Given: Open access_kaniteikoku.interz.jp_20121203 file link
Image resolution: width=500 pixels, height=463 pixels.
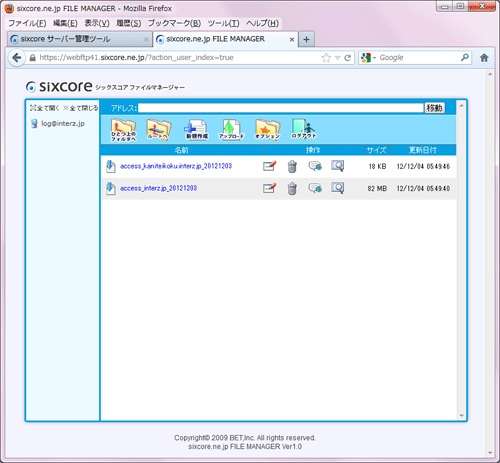Looking at the screenshot, I should coord(176,166).
